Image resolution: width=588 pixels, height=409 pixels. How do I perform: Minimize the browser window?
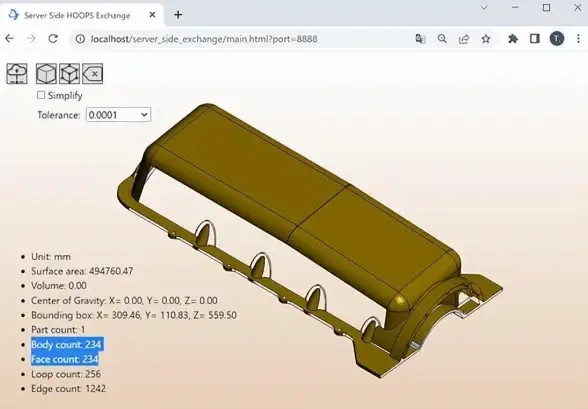pos(515,7)
